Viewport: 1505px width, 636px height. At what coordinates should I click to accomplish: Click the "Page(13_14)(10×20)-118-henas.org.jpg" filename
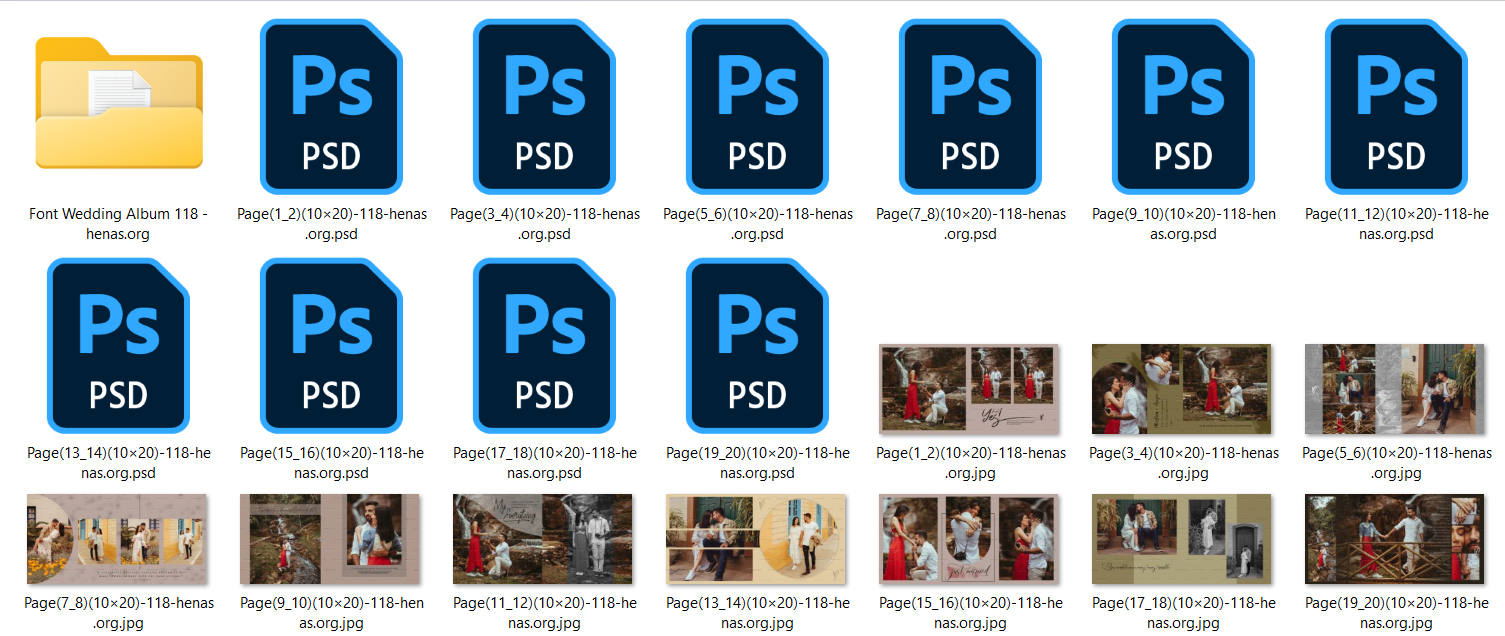tap(758, 613)
